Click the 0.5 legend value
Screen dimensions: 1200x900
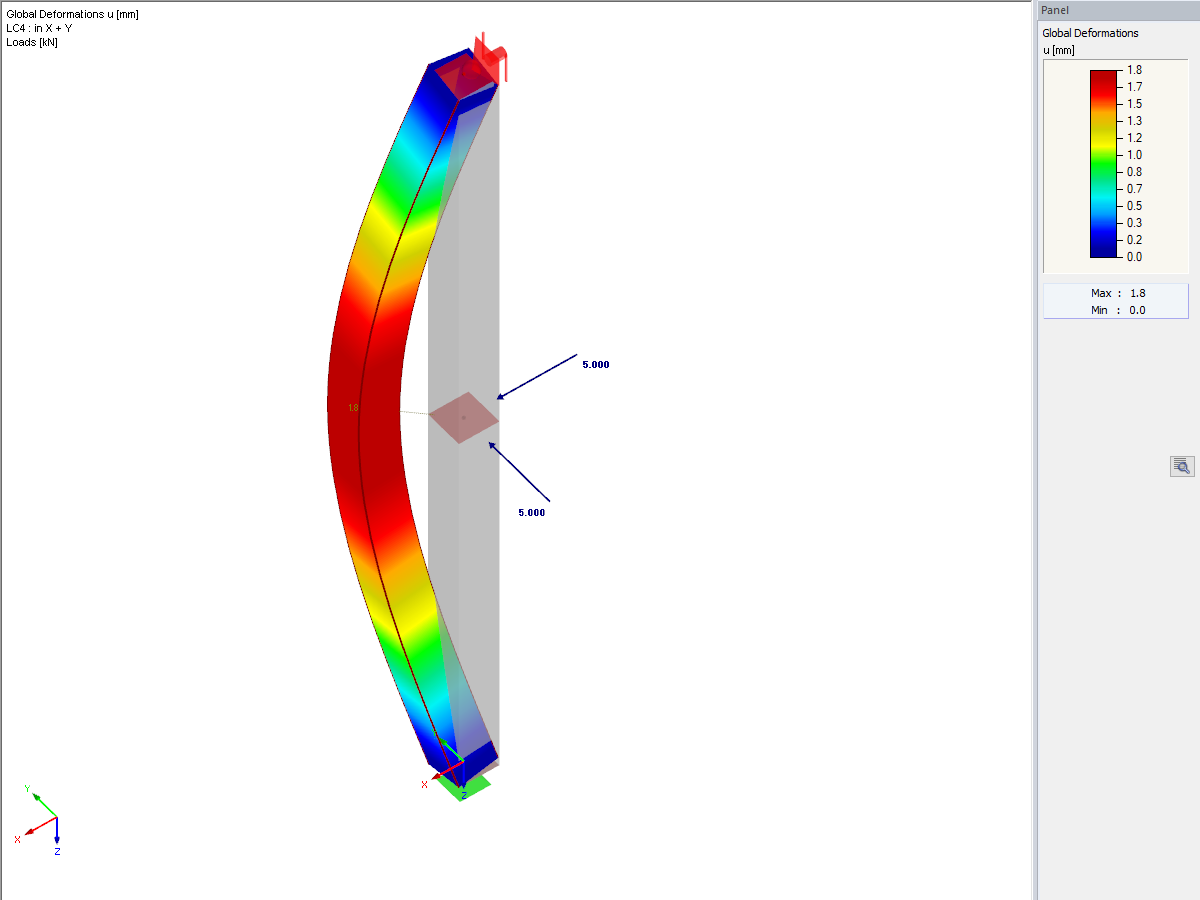1134,206
